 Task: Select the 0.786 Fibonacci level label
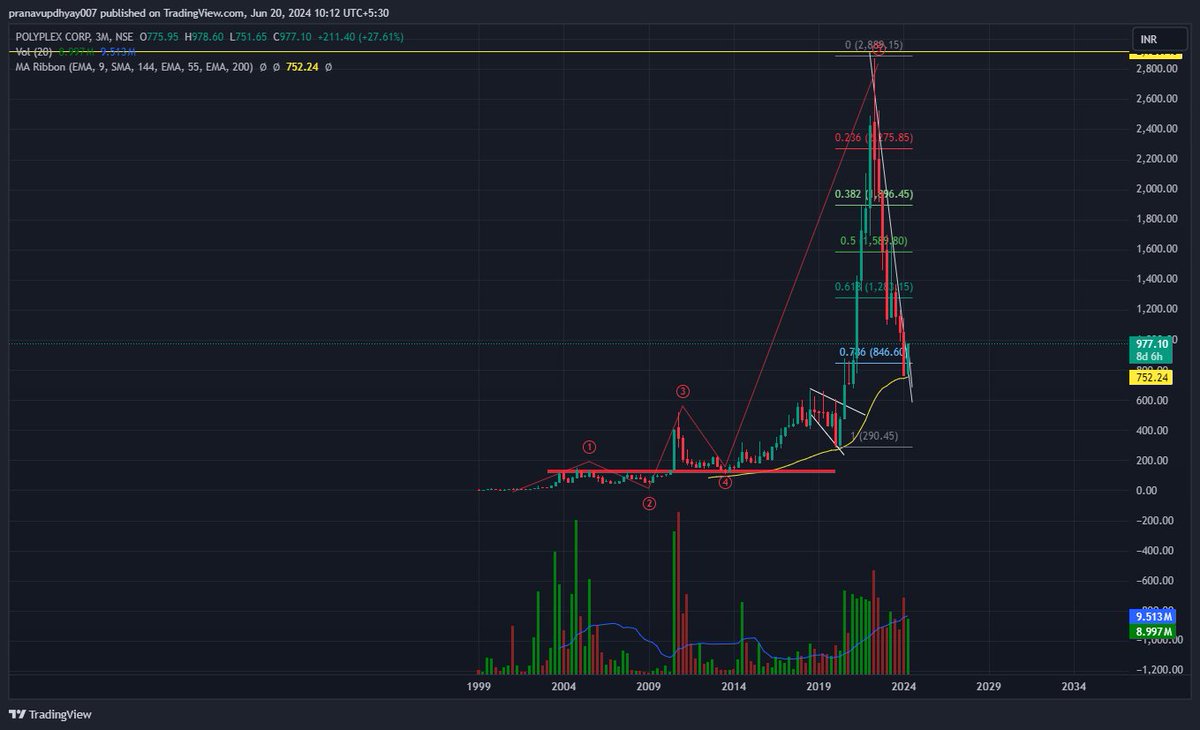tap(872, 352)
